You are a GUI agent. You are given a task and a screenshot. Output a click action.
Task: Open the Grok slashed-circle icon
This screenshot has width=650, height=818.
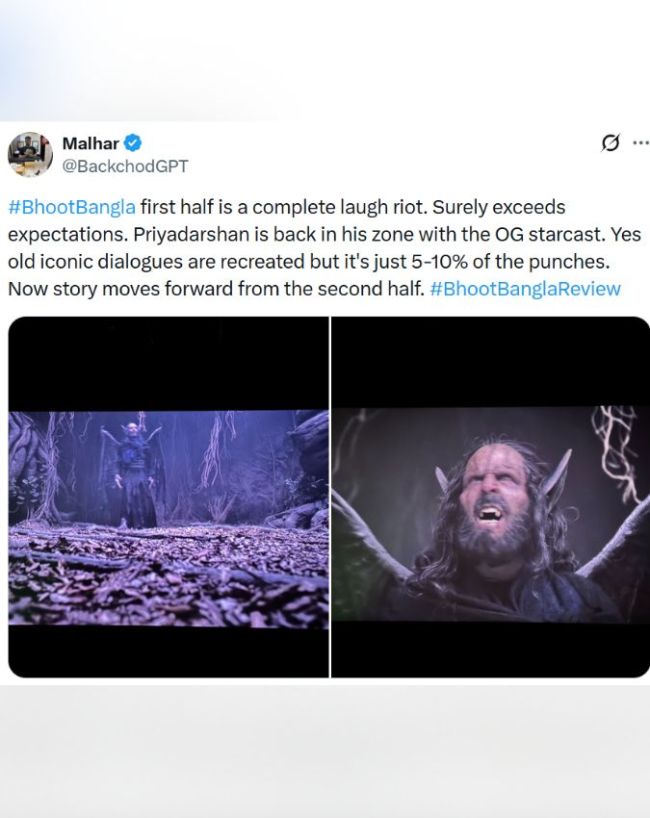(610, 142)
